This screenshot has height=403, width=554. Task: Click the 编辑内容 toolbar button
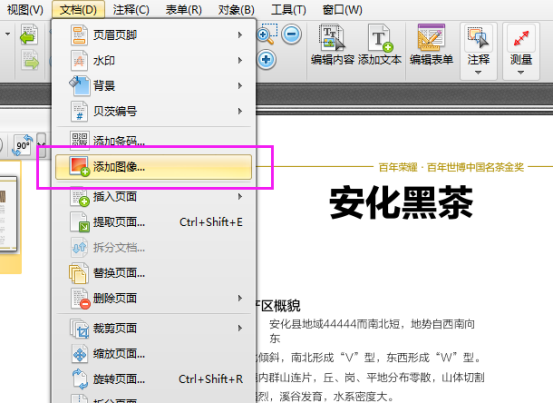click(x=332, y=45)
